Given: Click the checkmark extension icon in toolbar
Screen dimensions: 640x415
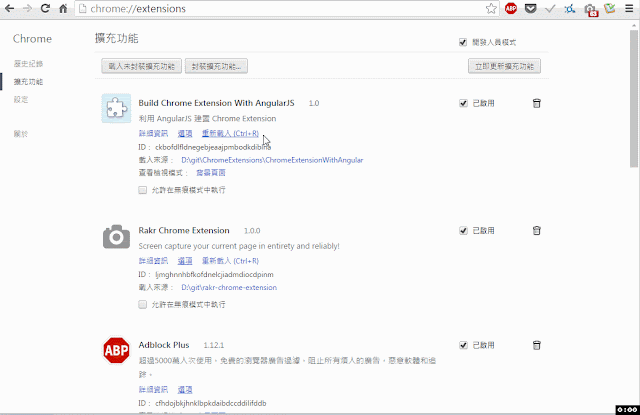Looking at the screenshot, I should pyautogui.click(x=550, y=8).
